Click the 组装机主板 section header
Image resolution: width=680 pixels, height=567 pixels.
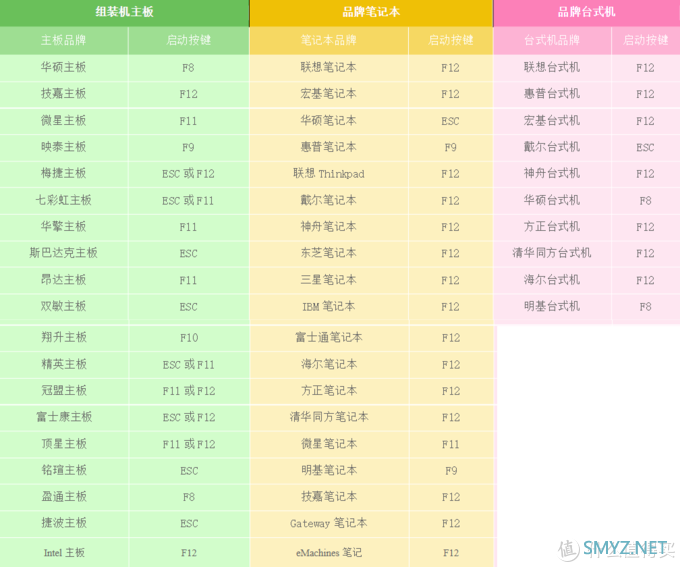point(124,12)
